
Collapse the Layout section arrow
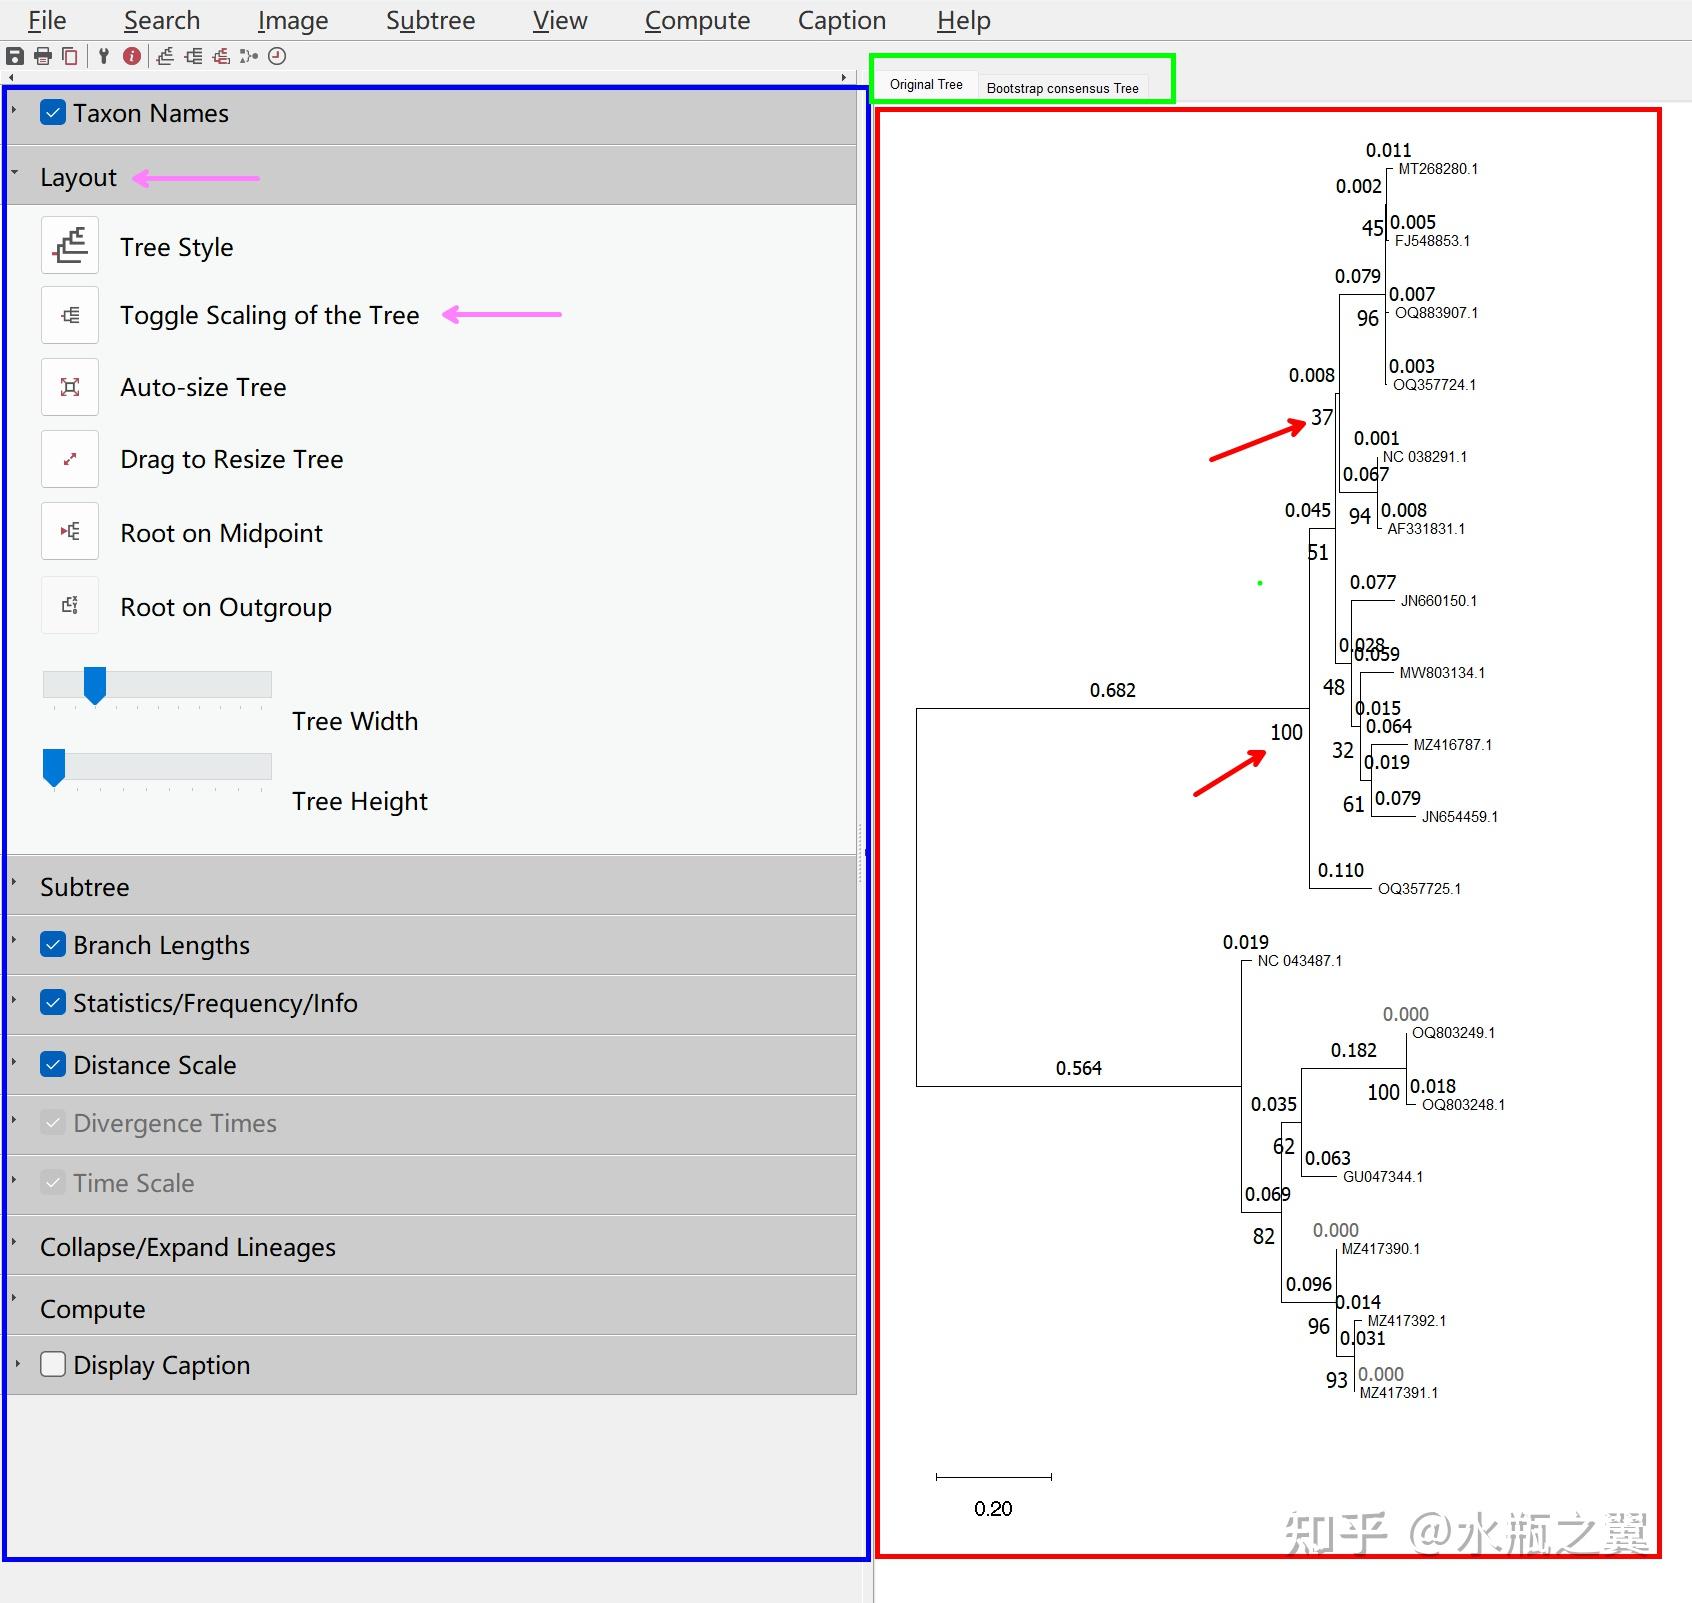click(x=14, y=172)
